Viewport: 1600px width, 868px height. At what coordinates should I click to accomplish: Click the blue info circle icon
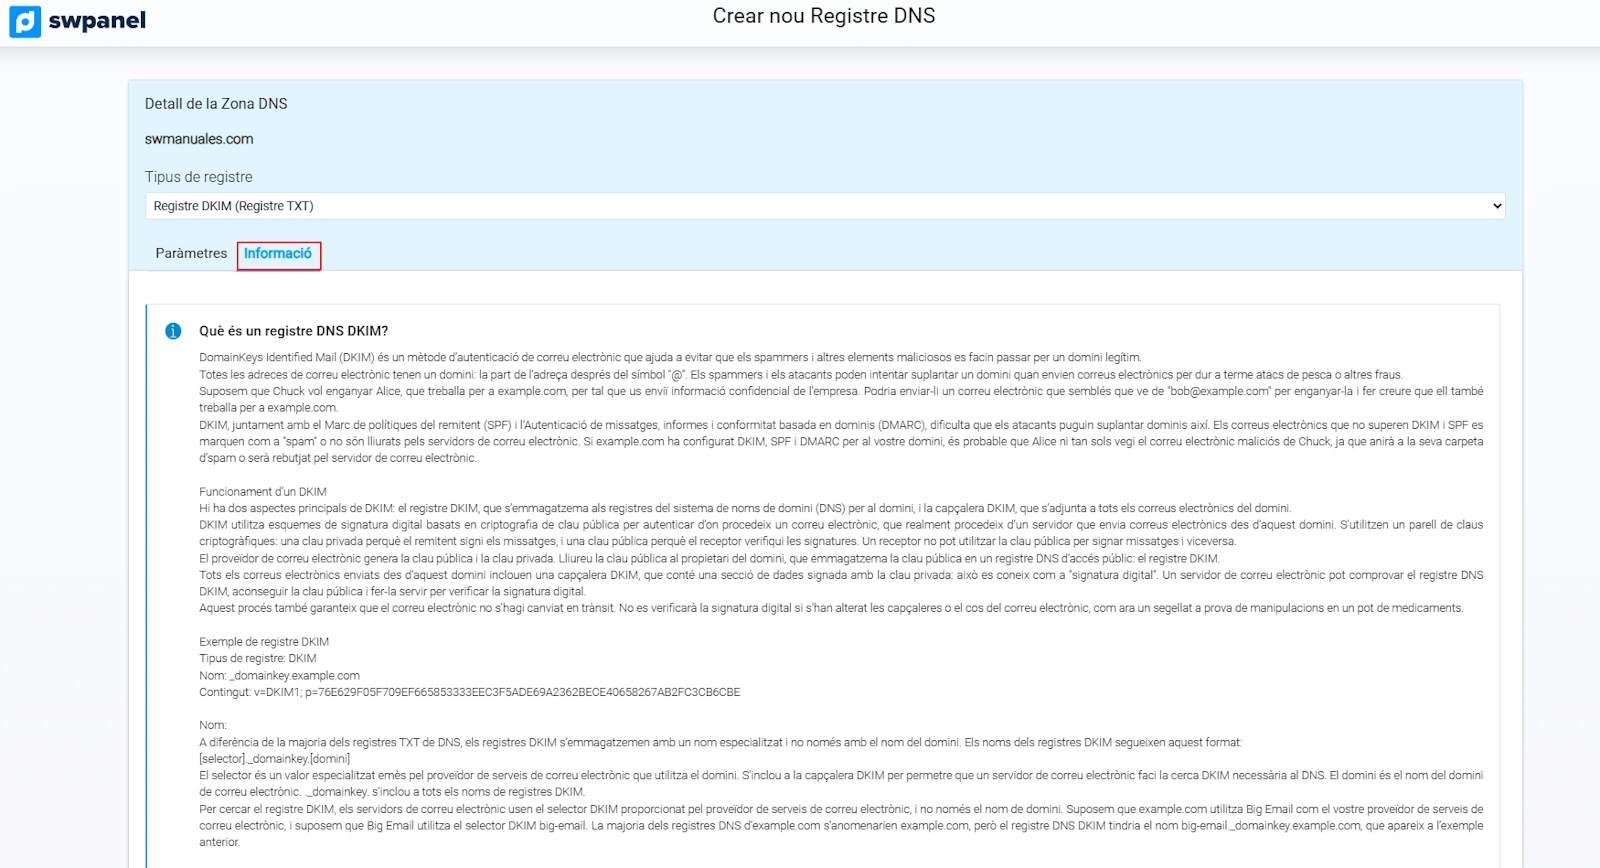[x=173, y=331]
